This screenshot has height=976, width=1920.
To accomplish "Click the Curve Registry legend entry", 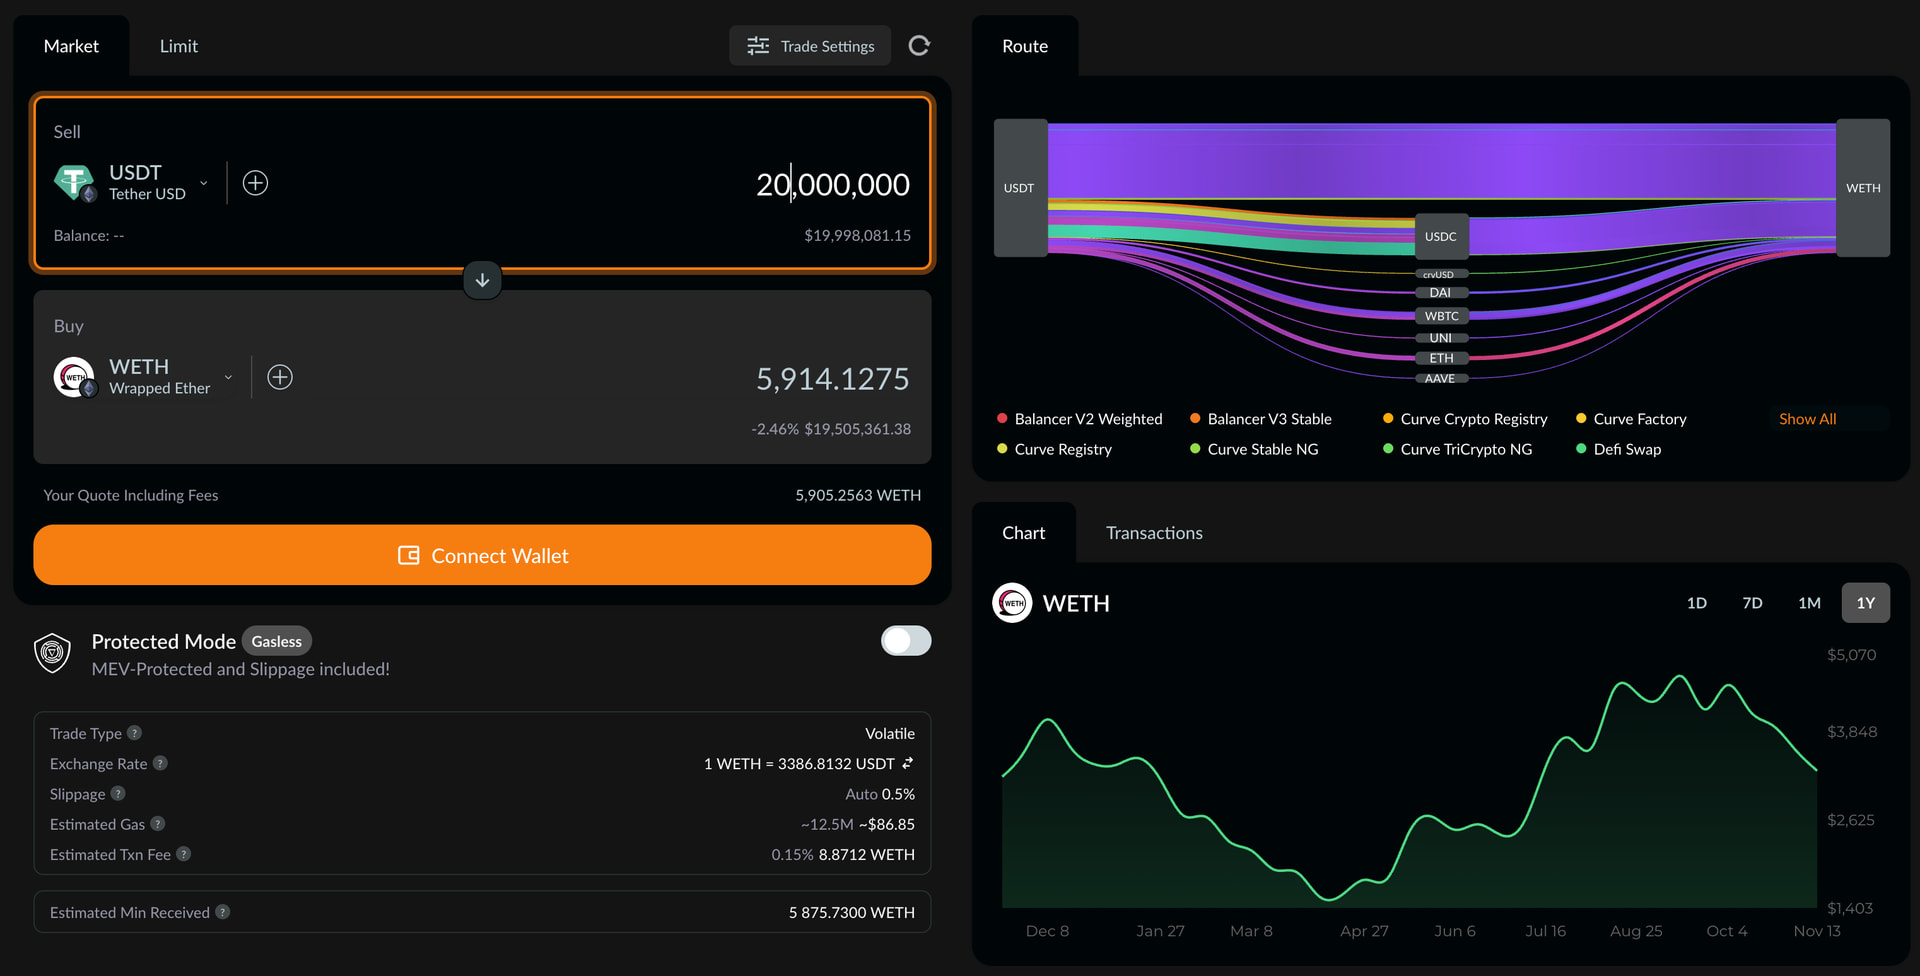I will (x=1054, y=449).
